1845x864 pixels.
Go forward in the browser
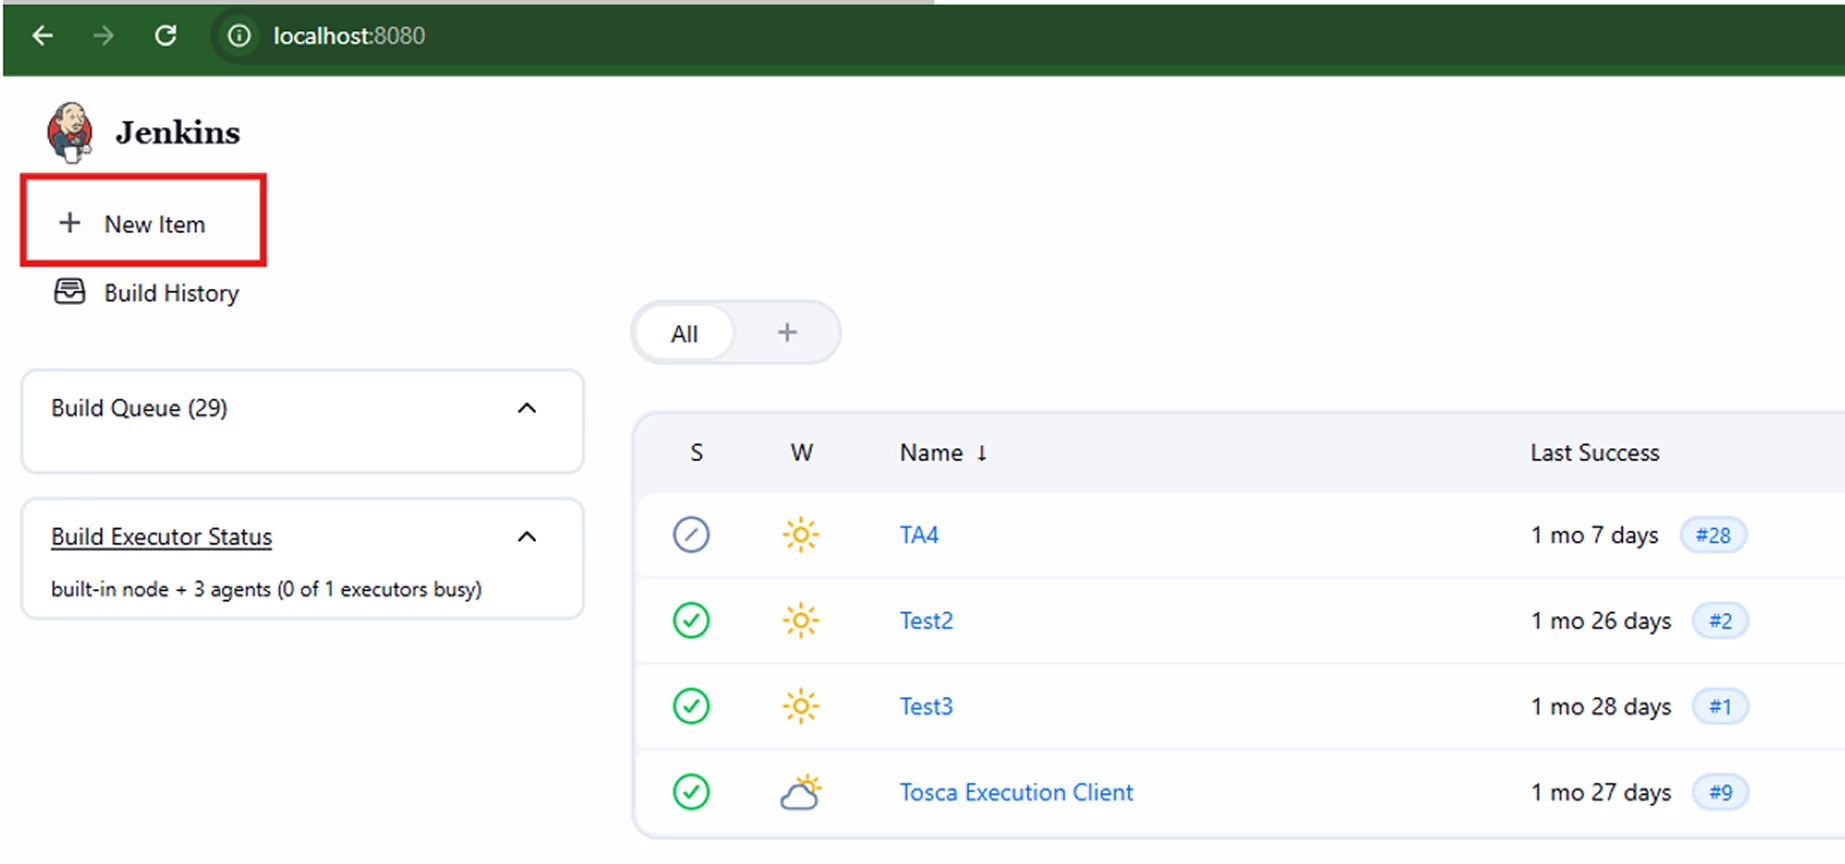tap(103, 36)
